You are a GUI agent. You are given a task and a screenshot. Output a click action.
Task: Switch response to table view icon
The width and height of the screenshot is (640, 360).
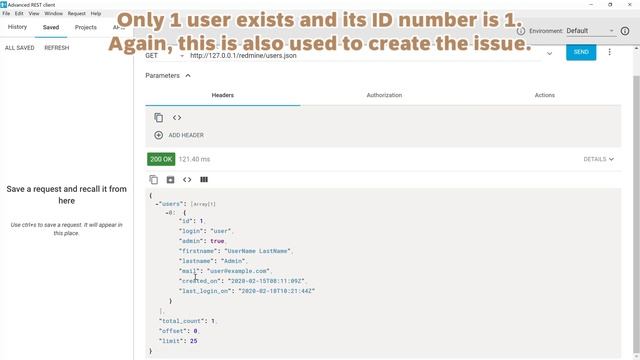(204, 180)
